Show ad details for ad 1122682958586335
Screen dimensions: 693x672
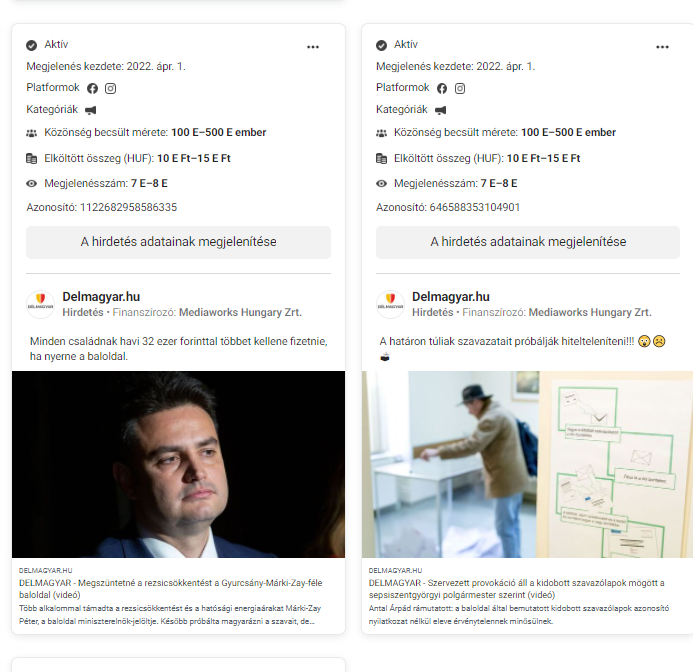[179, 242]
